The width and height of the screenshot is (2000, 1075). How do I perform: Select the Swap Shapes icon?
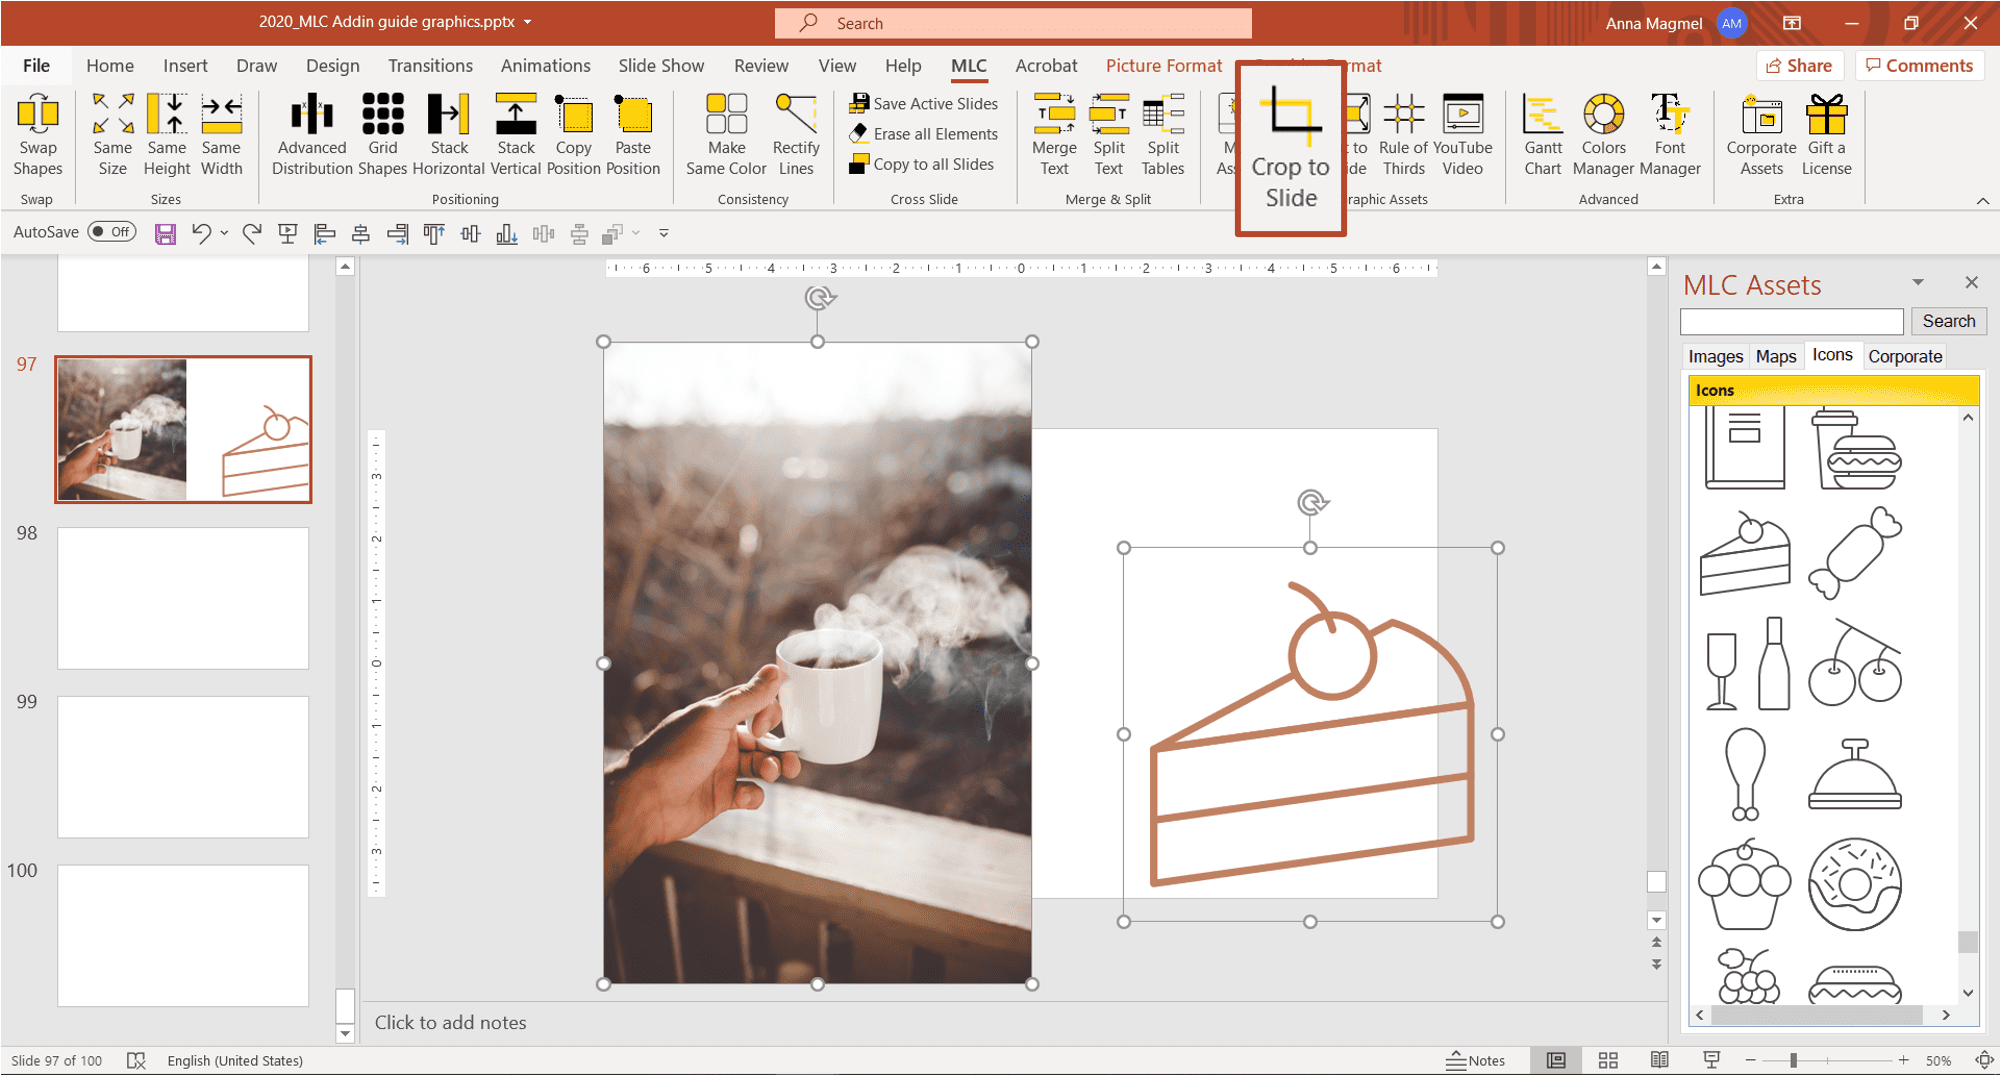click(38, 135)
